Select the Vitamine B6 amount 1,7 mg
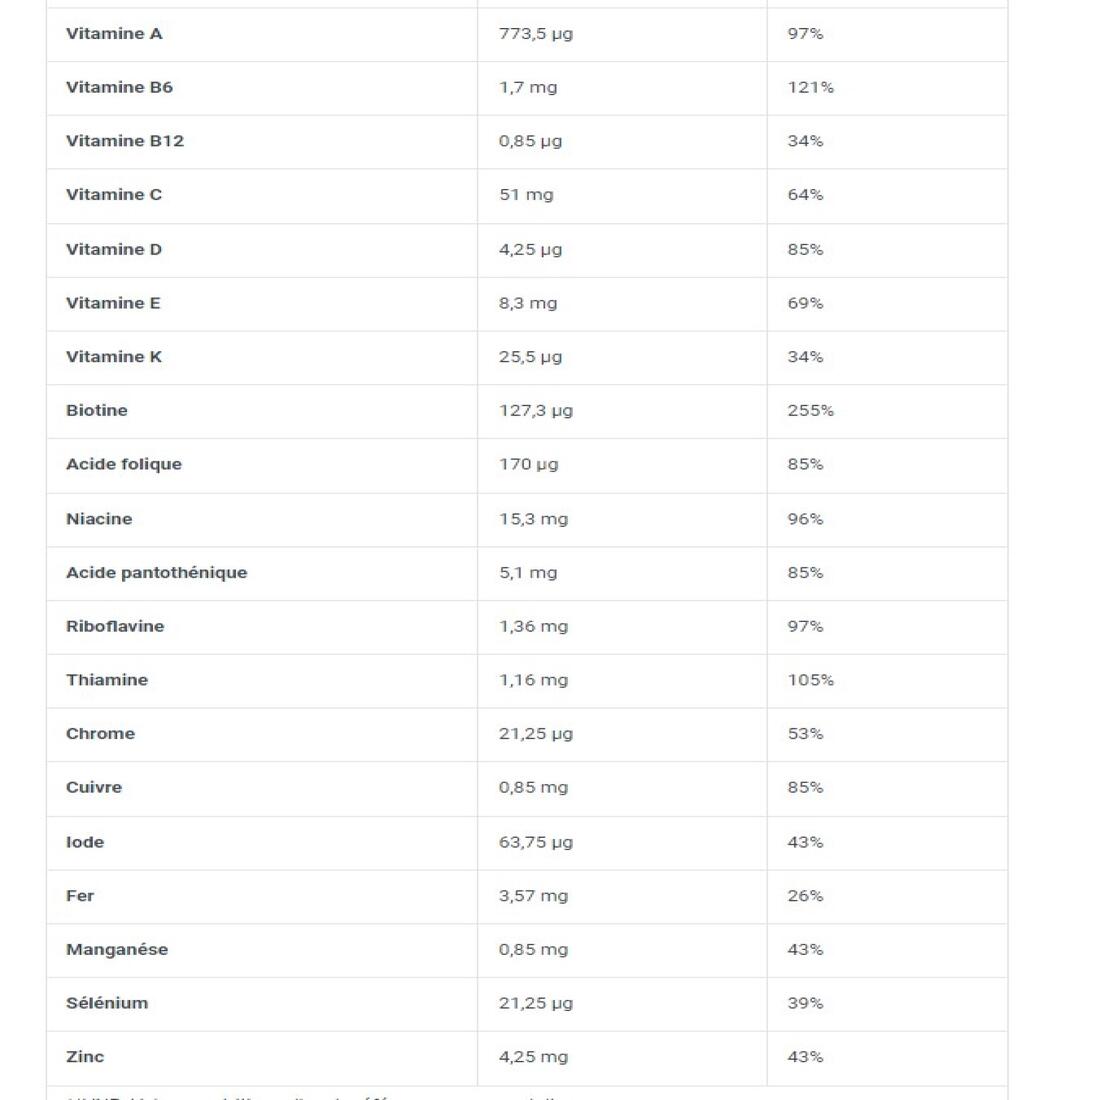This screenshot has height=1100, width=1100. click(528, 88)
